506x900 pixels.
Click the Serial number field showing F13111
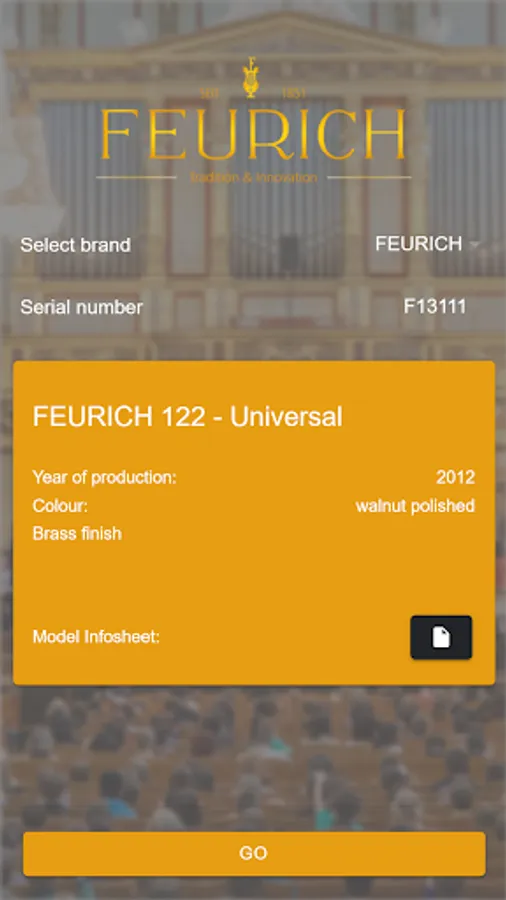point(434,307)
